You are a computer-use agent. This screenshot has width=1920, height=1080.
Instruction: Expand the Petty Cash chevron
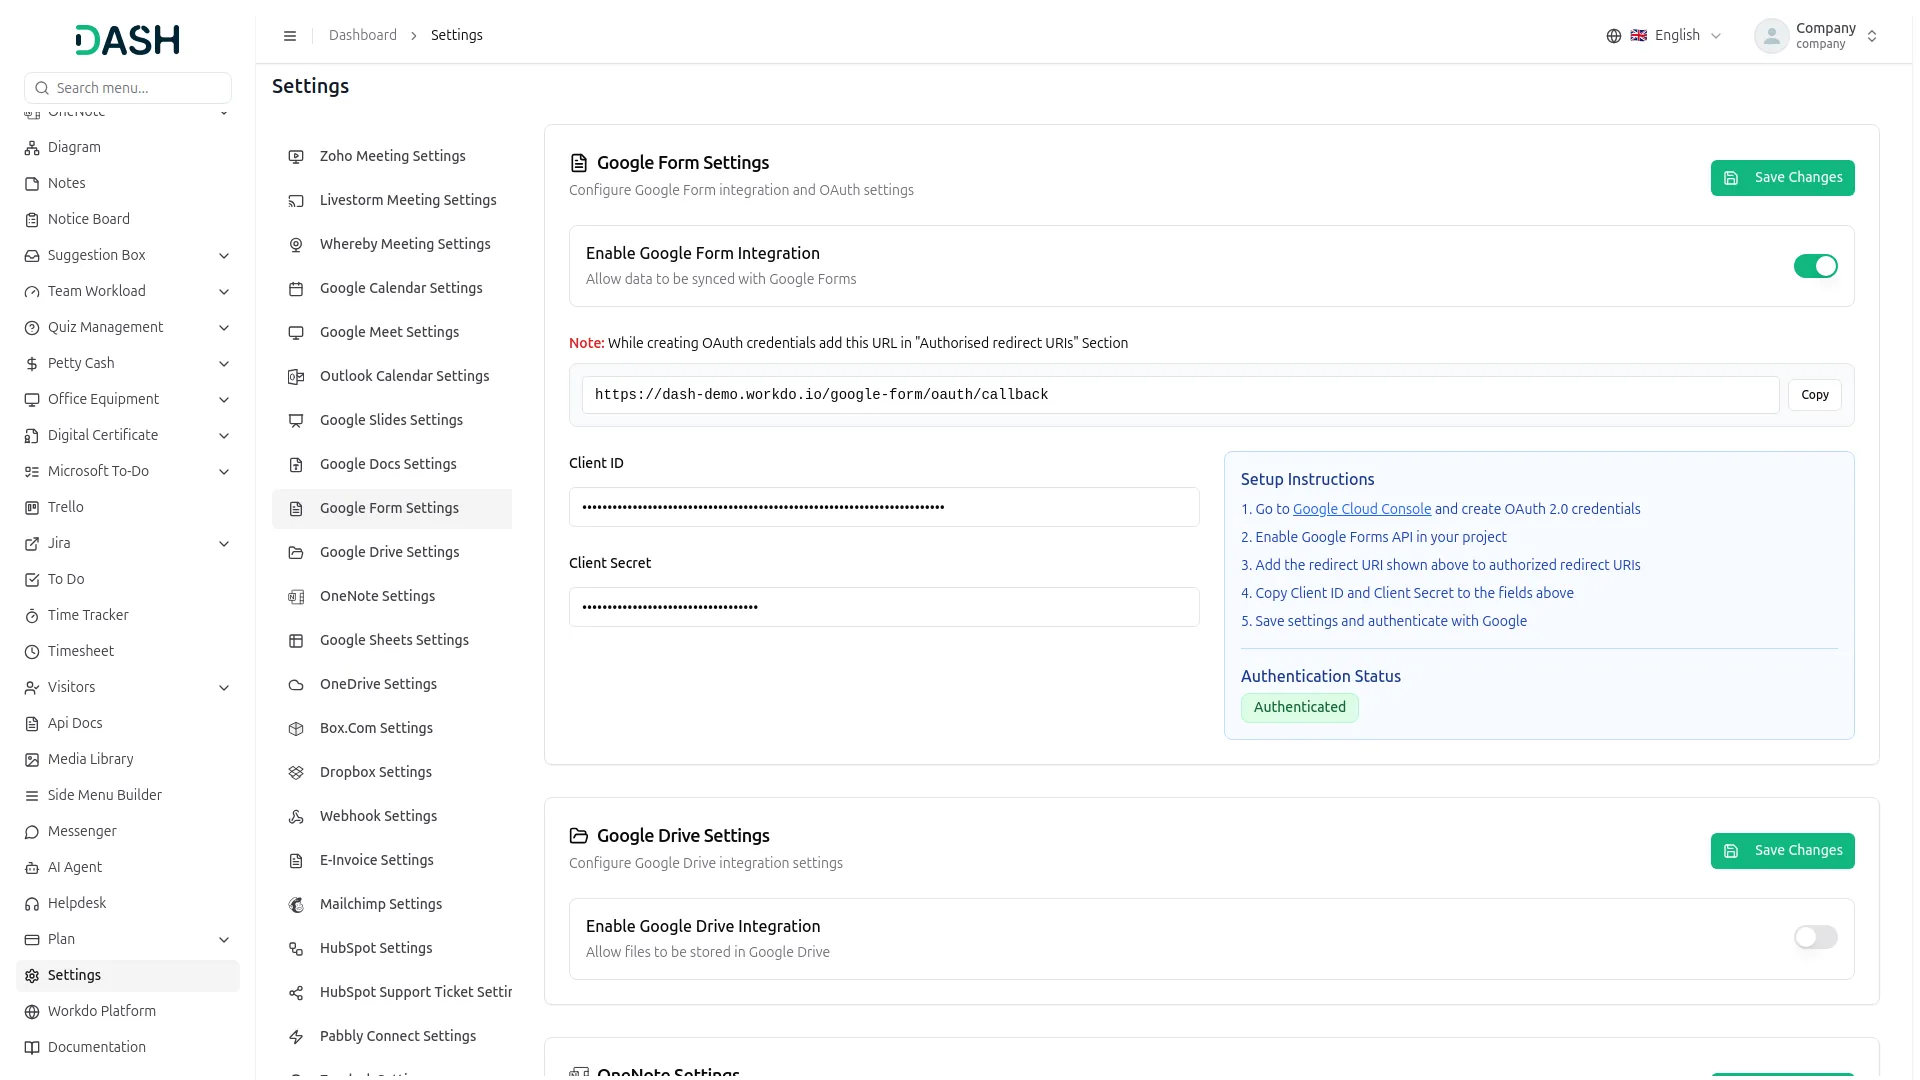[x=224, y=364]
